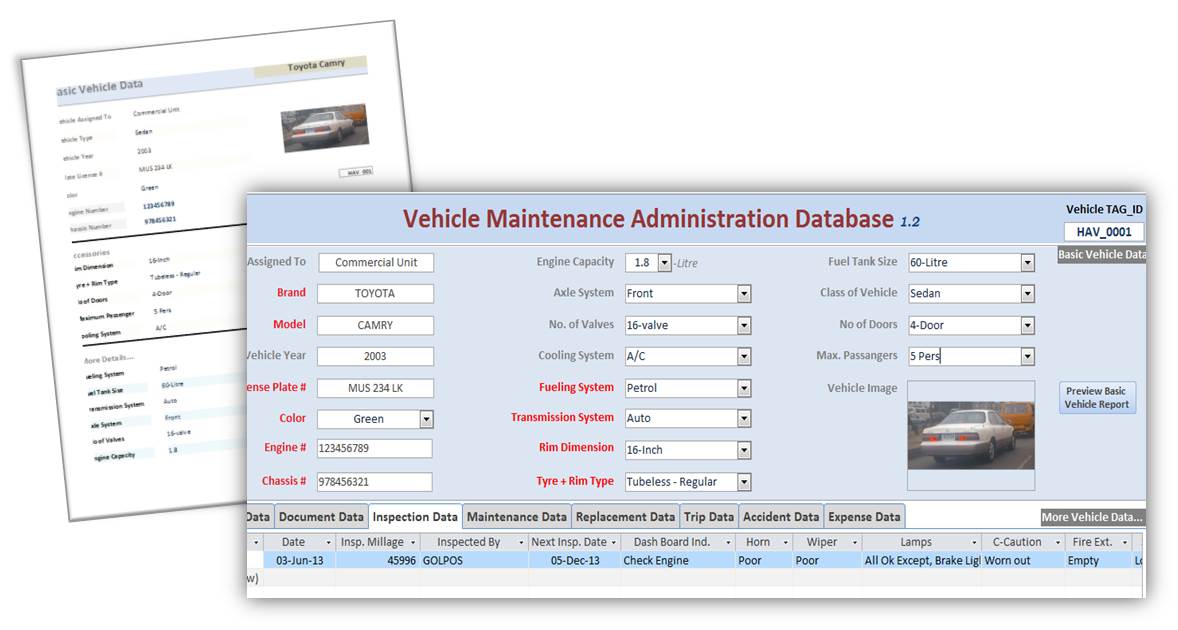
Task: Expand the Fuel Tank Size dropdown
Action: 1027,263
